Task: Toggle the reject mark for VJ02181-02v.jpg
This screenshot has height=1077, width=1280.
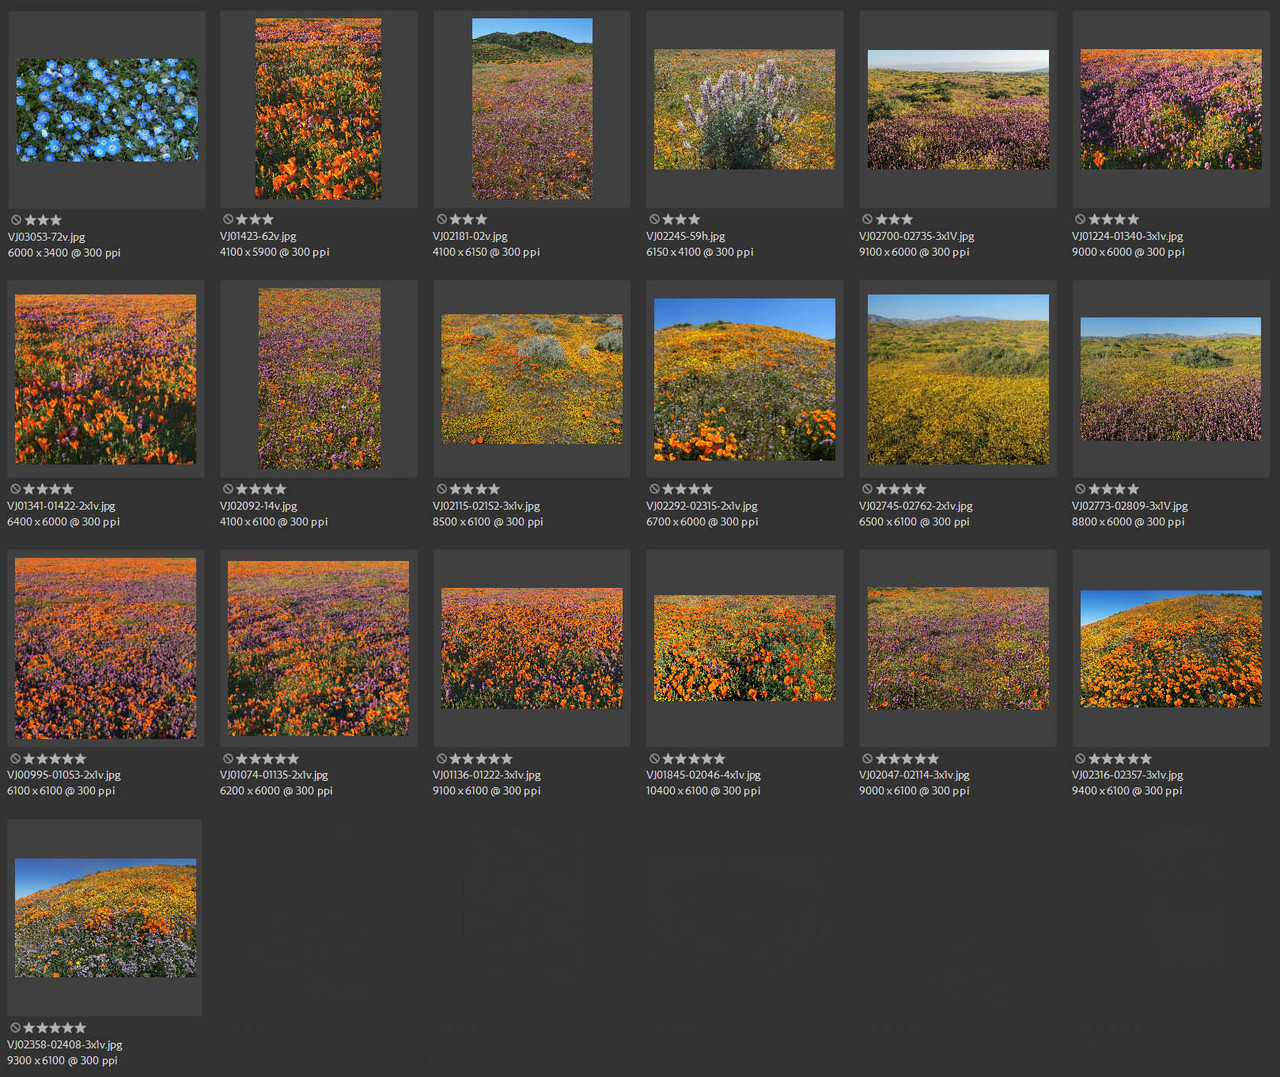Action: click(441, 218)
